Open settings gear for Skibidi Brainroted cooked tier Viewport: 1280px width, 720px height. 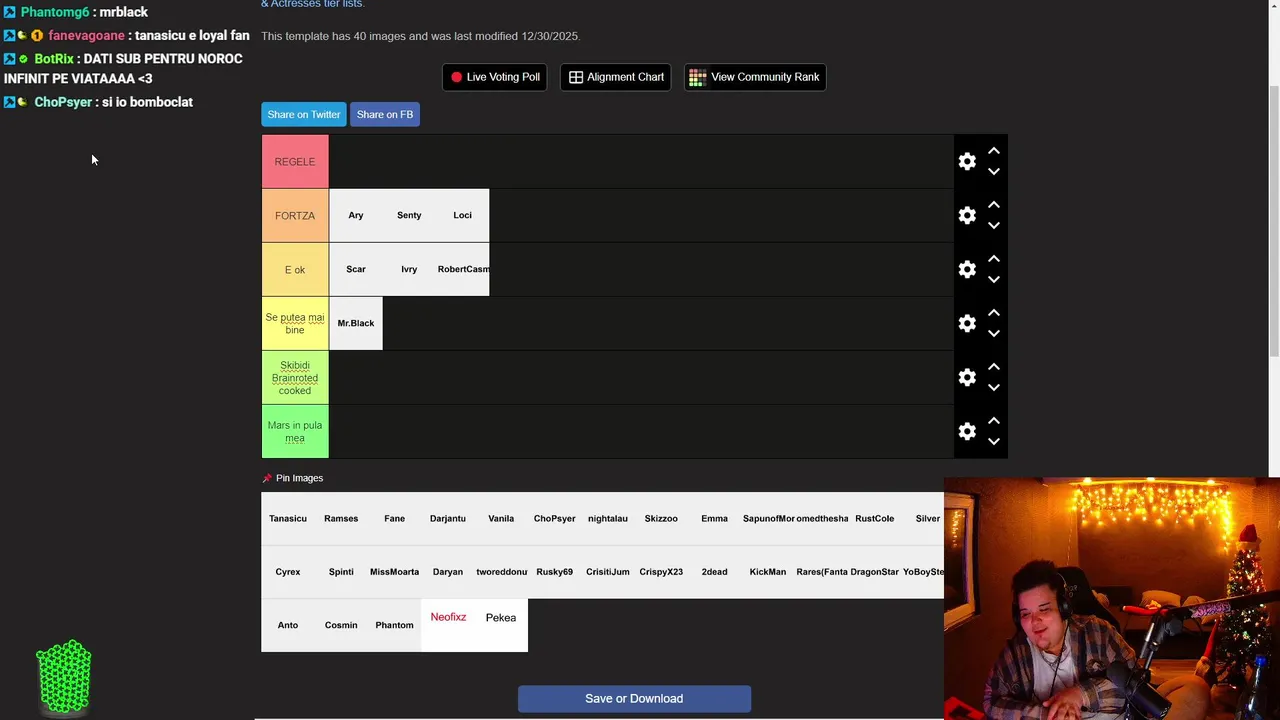967,377
